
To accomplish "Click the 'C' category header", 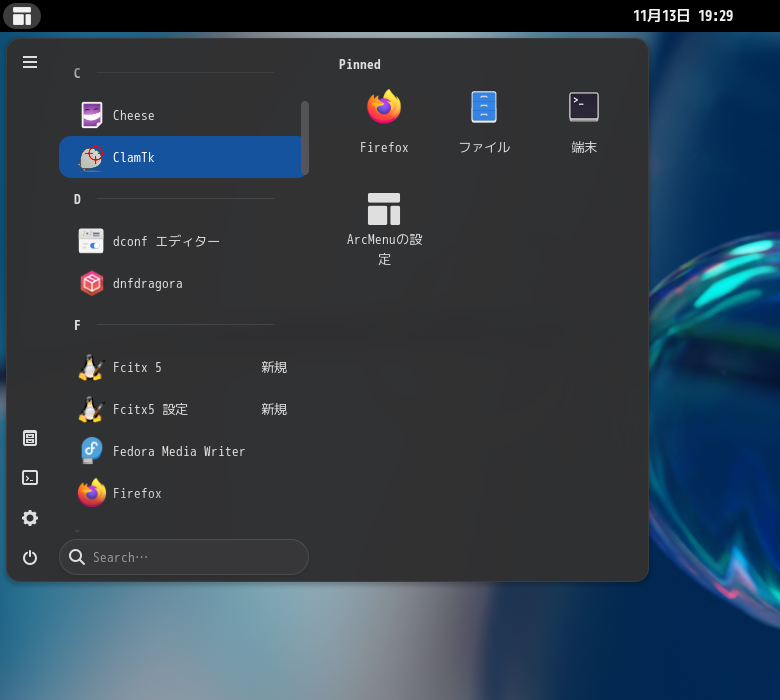I will coord(77,73).
